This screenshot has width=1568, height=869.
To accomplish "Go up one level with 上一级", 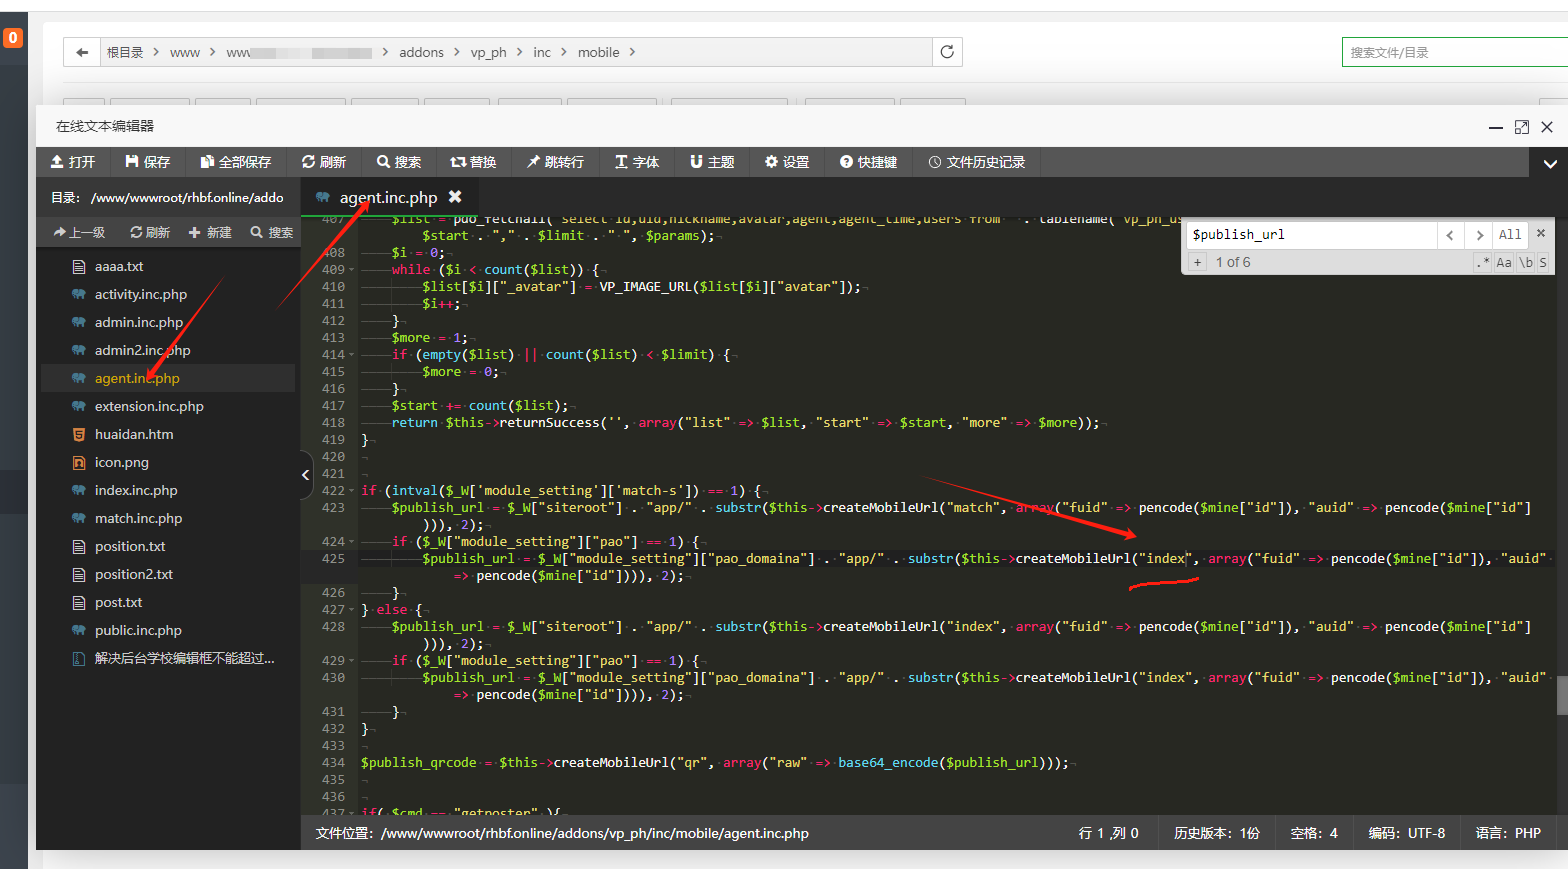I will tap(79, 232).
